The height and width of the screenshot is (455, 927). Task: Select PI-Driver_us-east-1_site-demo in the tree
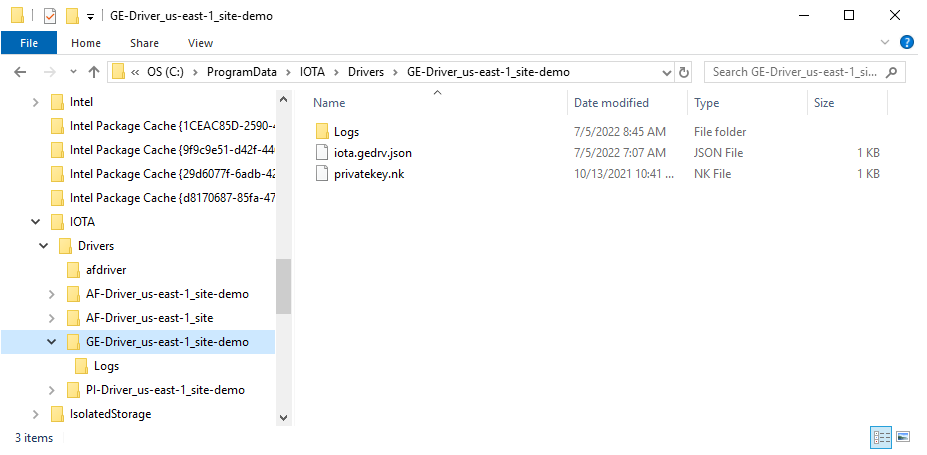pyautogui.click(x=165, y=390)
